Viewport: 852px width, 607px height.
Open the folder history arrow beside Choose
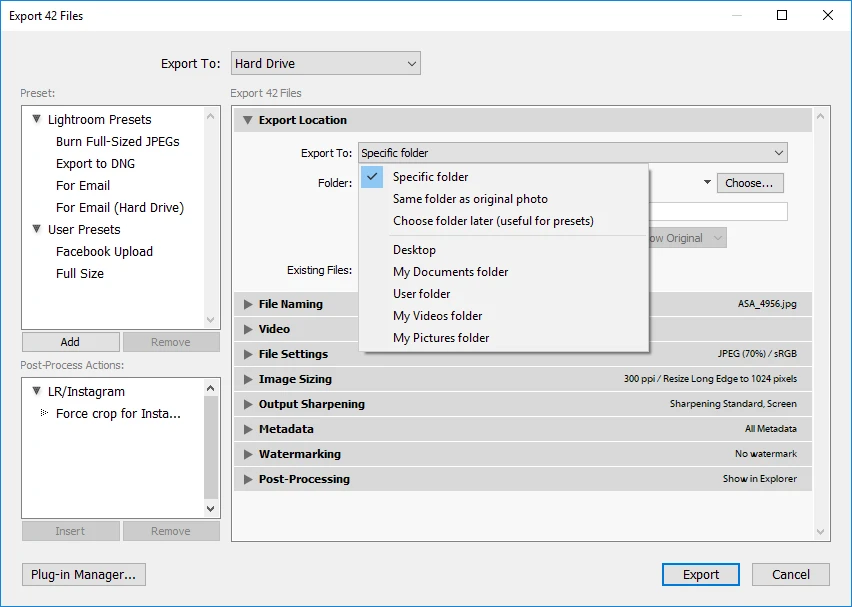point(707,183)
